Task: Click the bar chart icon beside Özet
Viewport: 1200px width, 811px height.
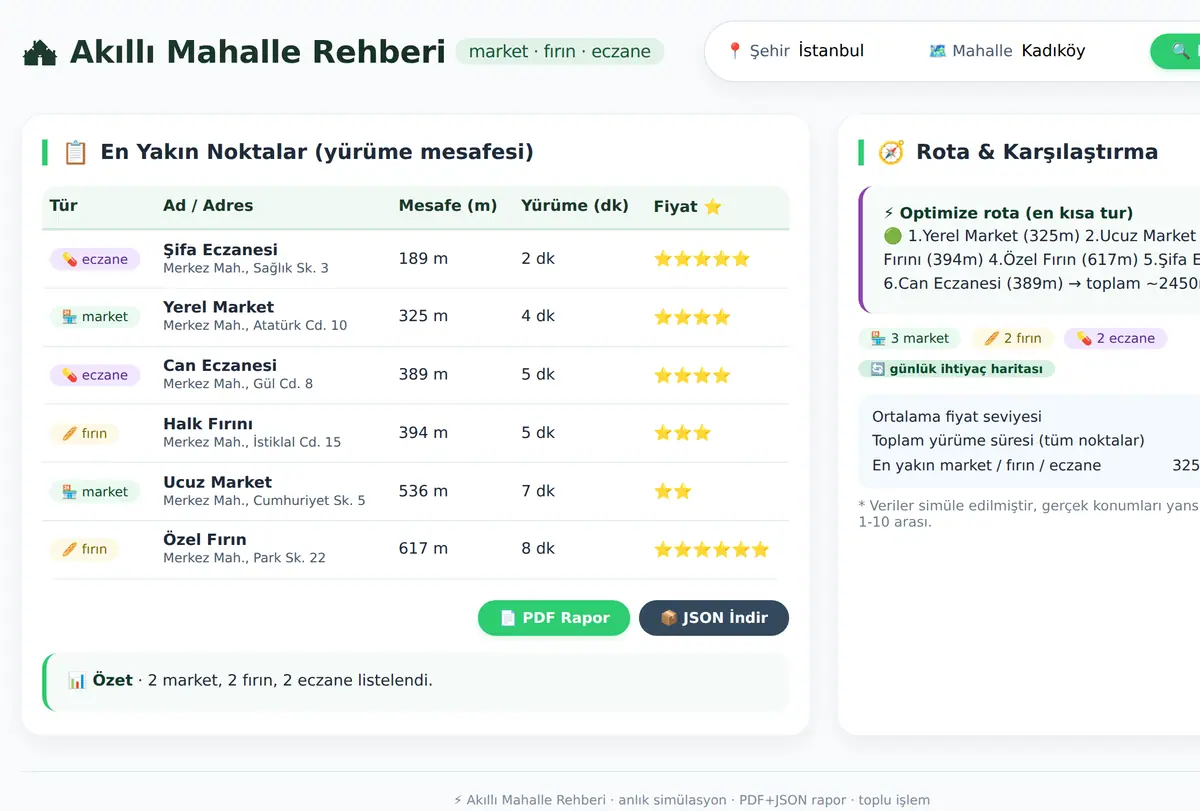Action: [x=77, y=681]
